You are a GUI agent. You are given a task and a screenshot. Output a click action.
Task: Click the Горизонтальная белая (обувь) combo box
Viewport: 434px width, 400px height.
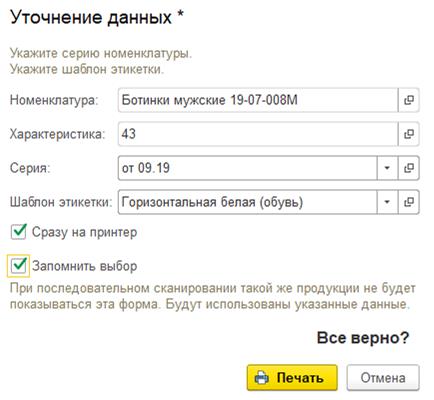[x=248, y=202]
